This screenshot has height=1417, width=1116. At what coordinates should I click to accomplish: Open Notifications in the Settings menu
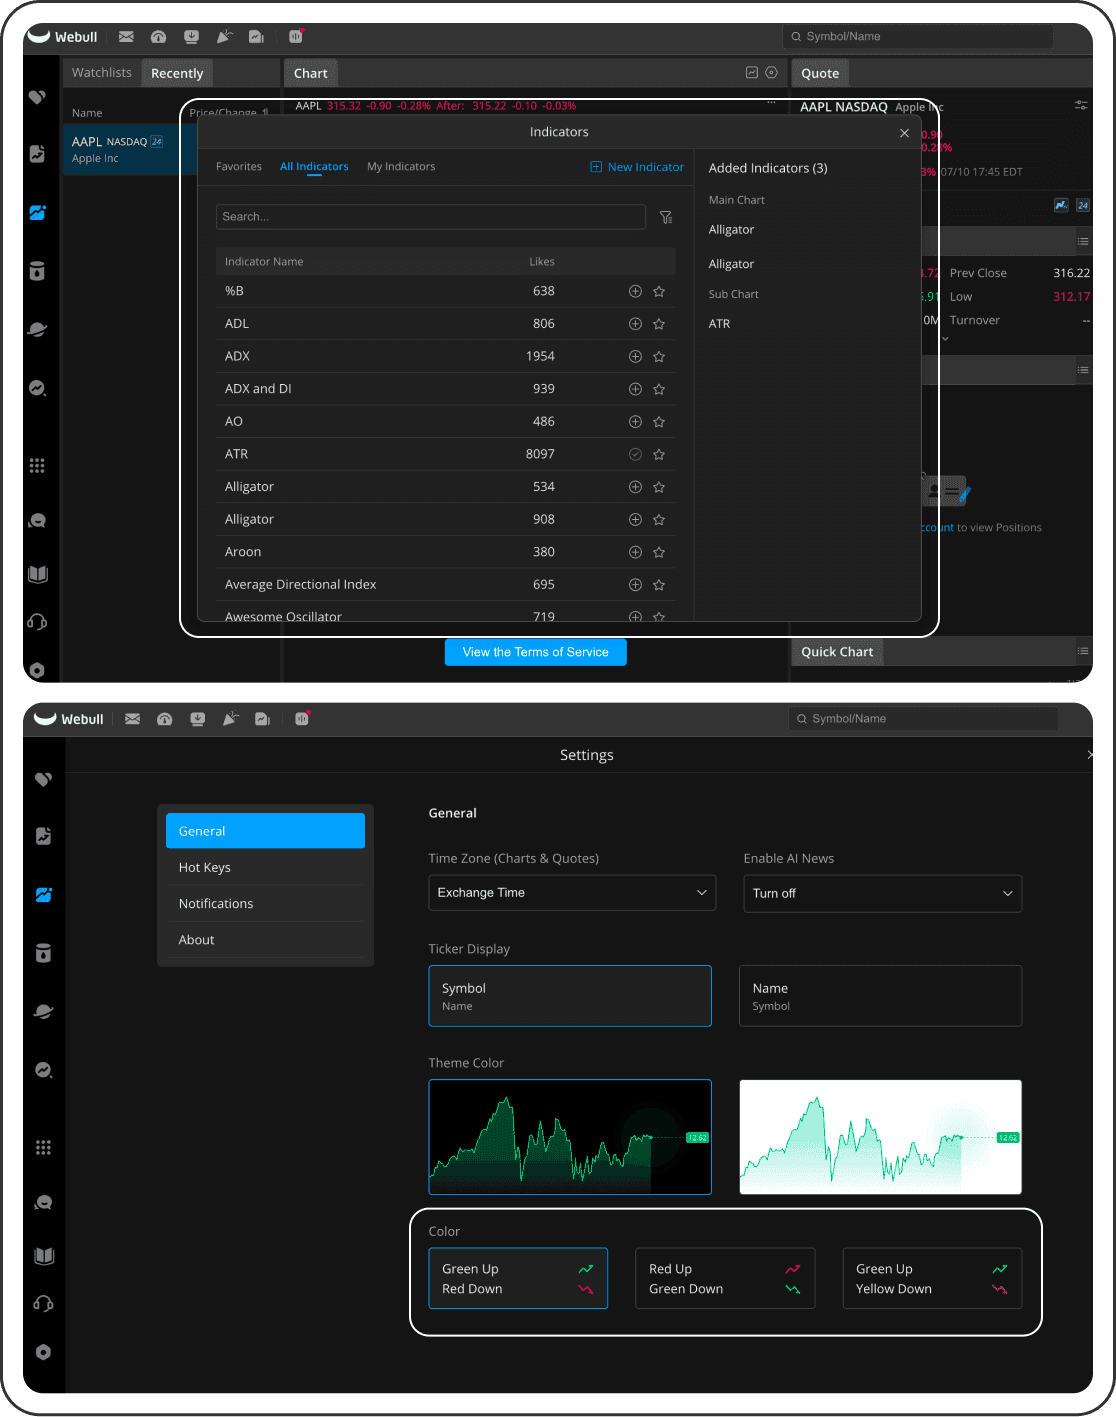[x=265, y=903]
